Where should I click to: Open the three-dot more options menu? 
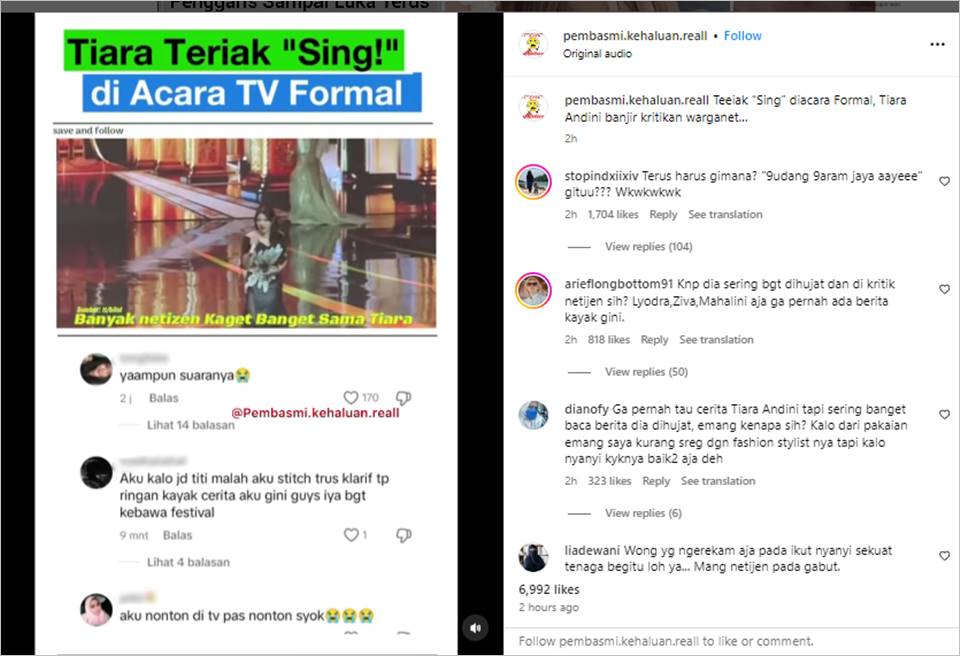[937, 44]
